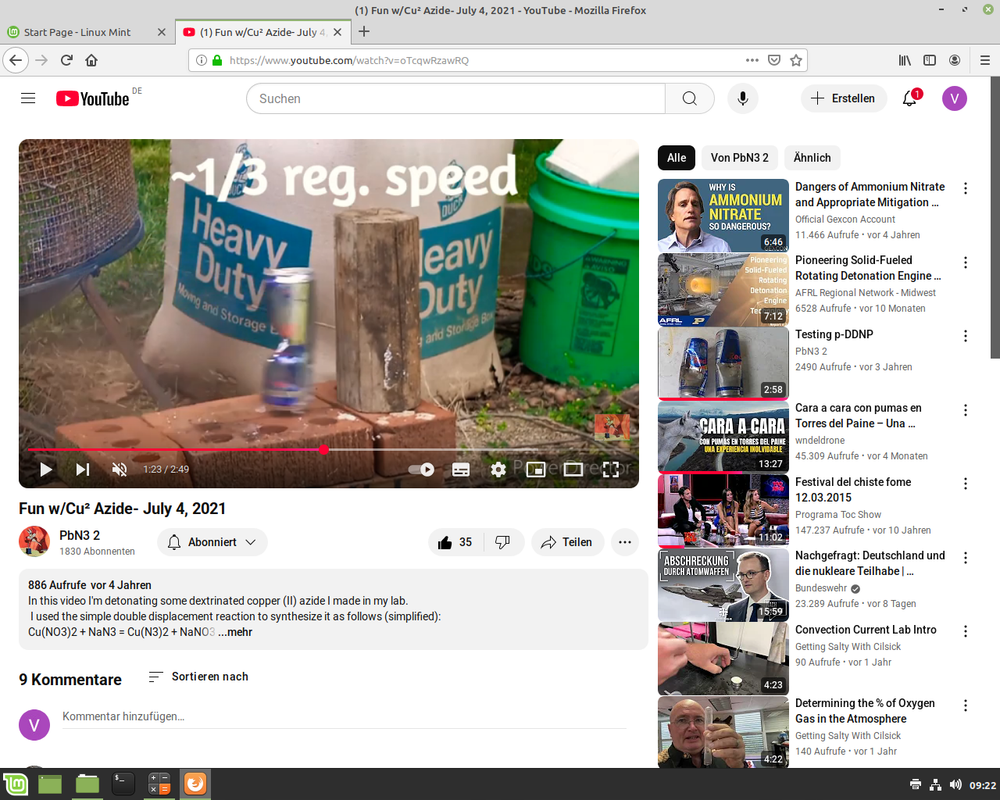Expand the Abonniert subscription dropdown
This screenshot has width=1000, height=800.
coord(212,542)
